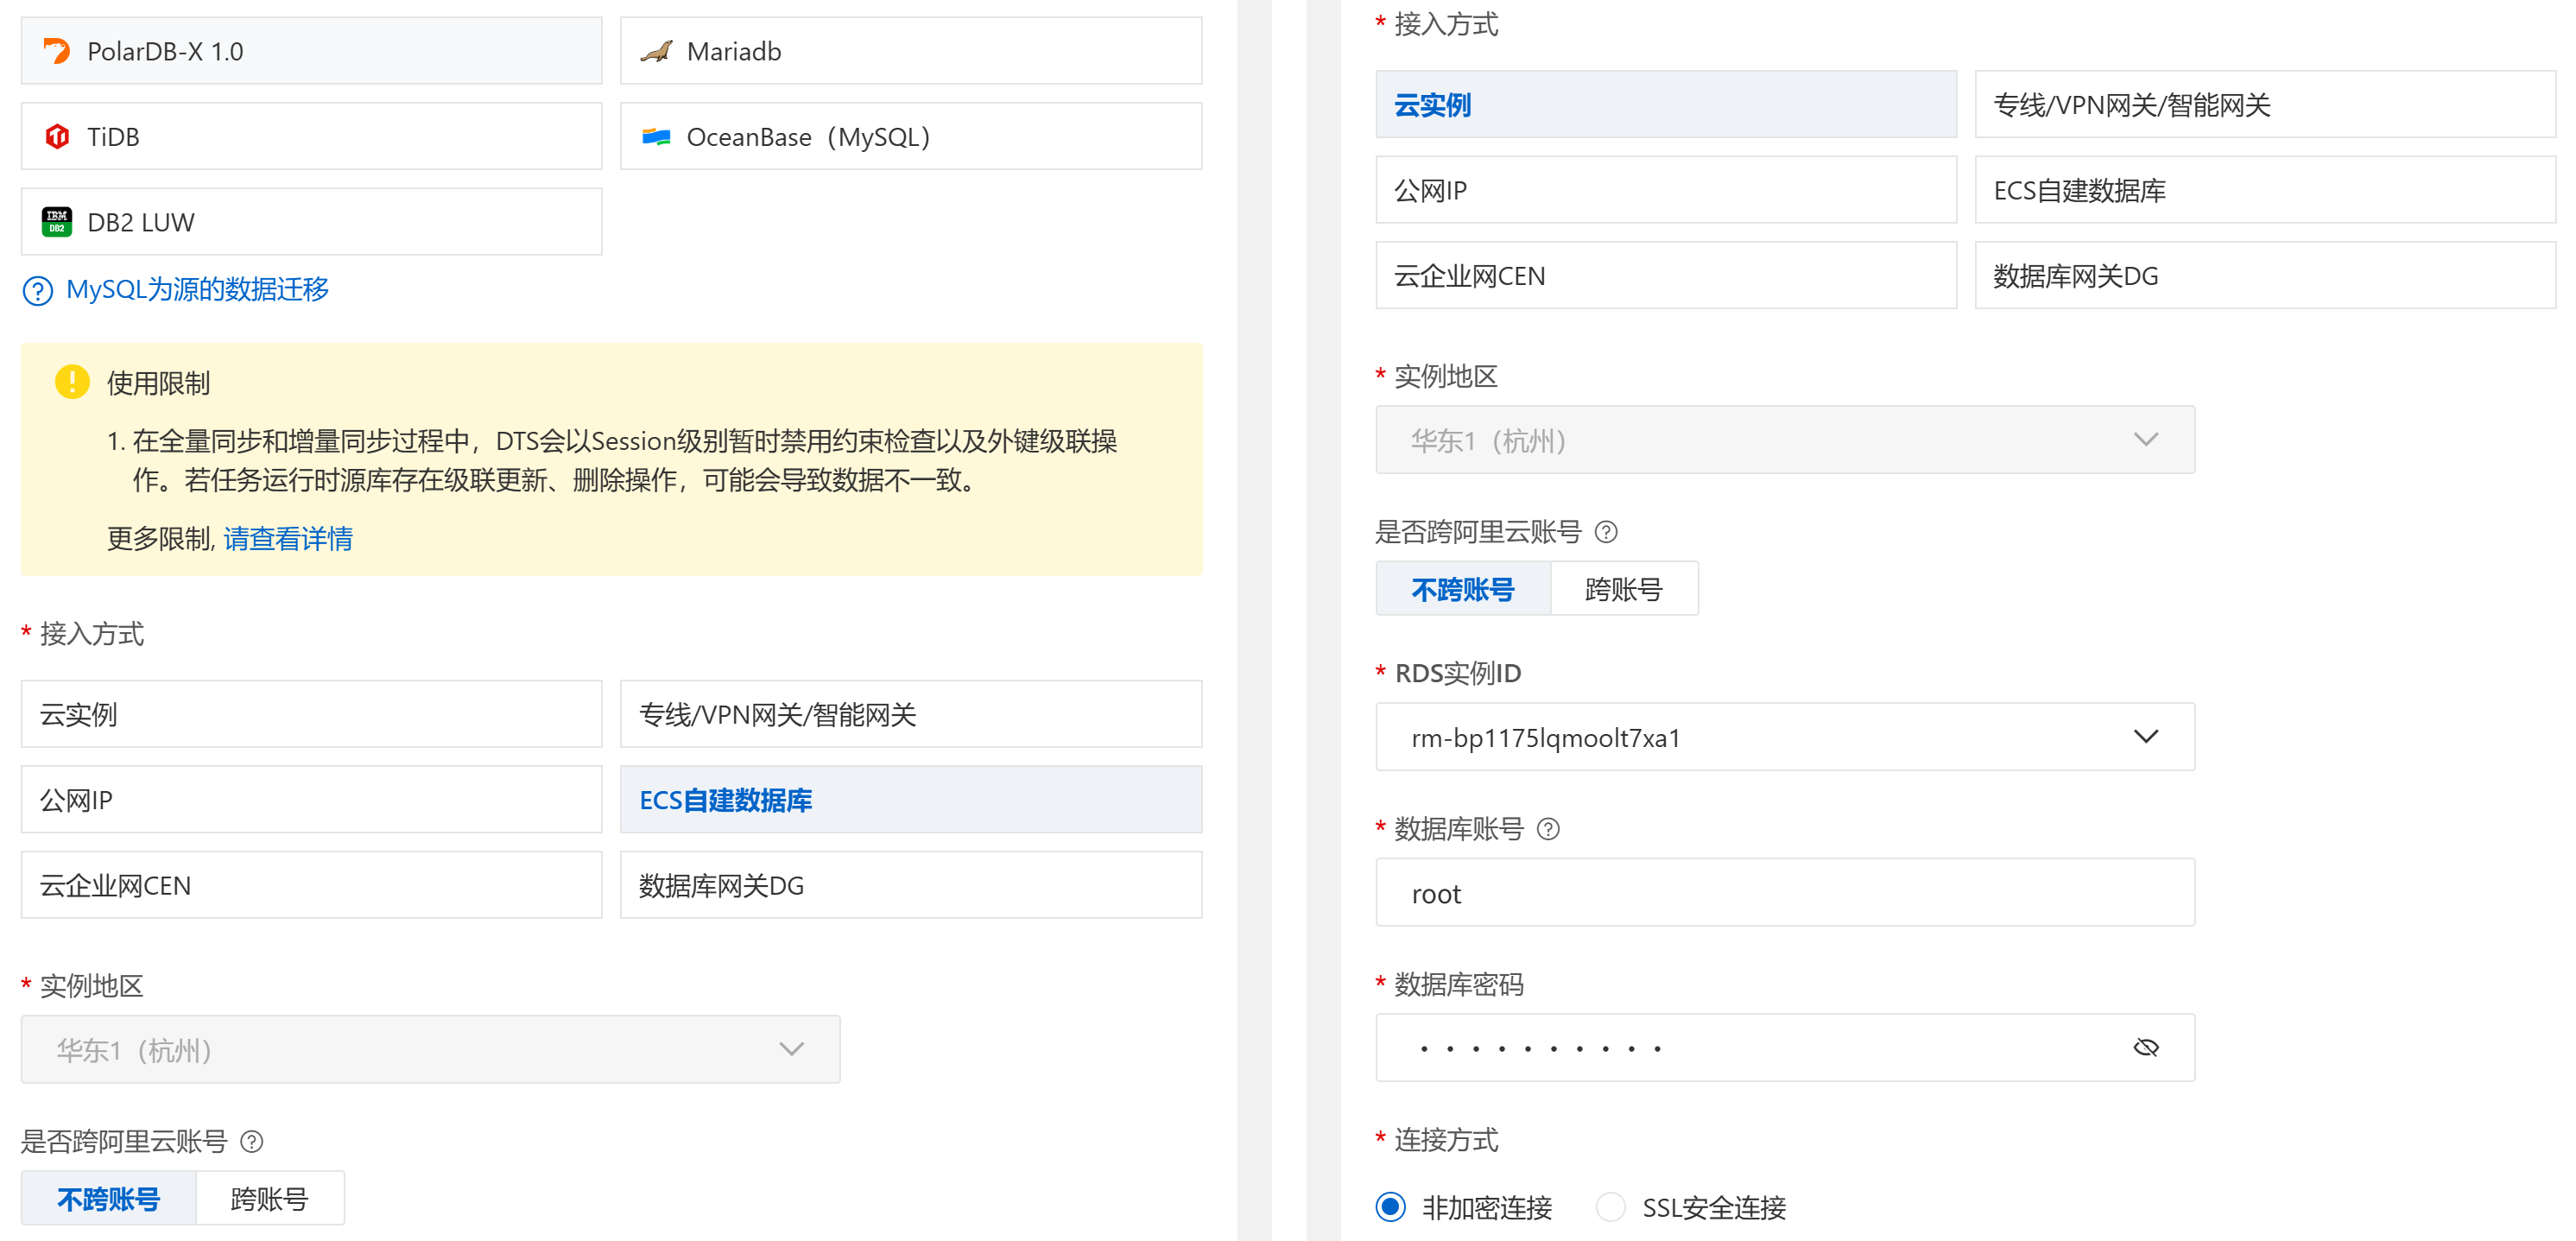Viewport: 2576px width, 1241px height.
Task: Choose OceanBase (MySQL) database type
Action: [x=910, y=136]
